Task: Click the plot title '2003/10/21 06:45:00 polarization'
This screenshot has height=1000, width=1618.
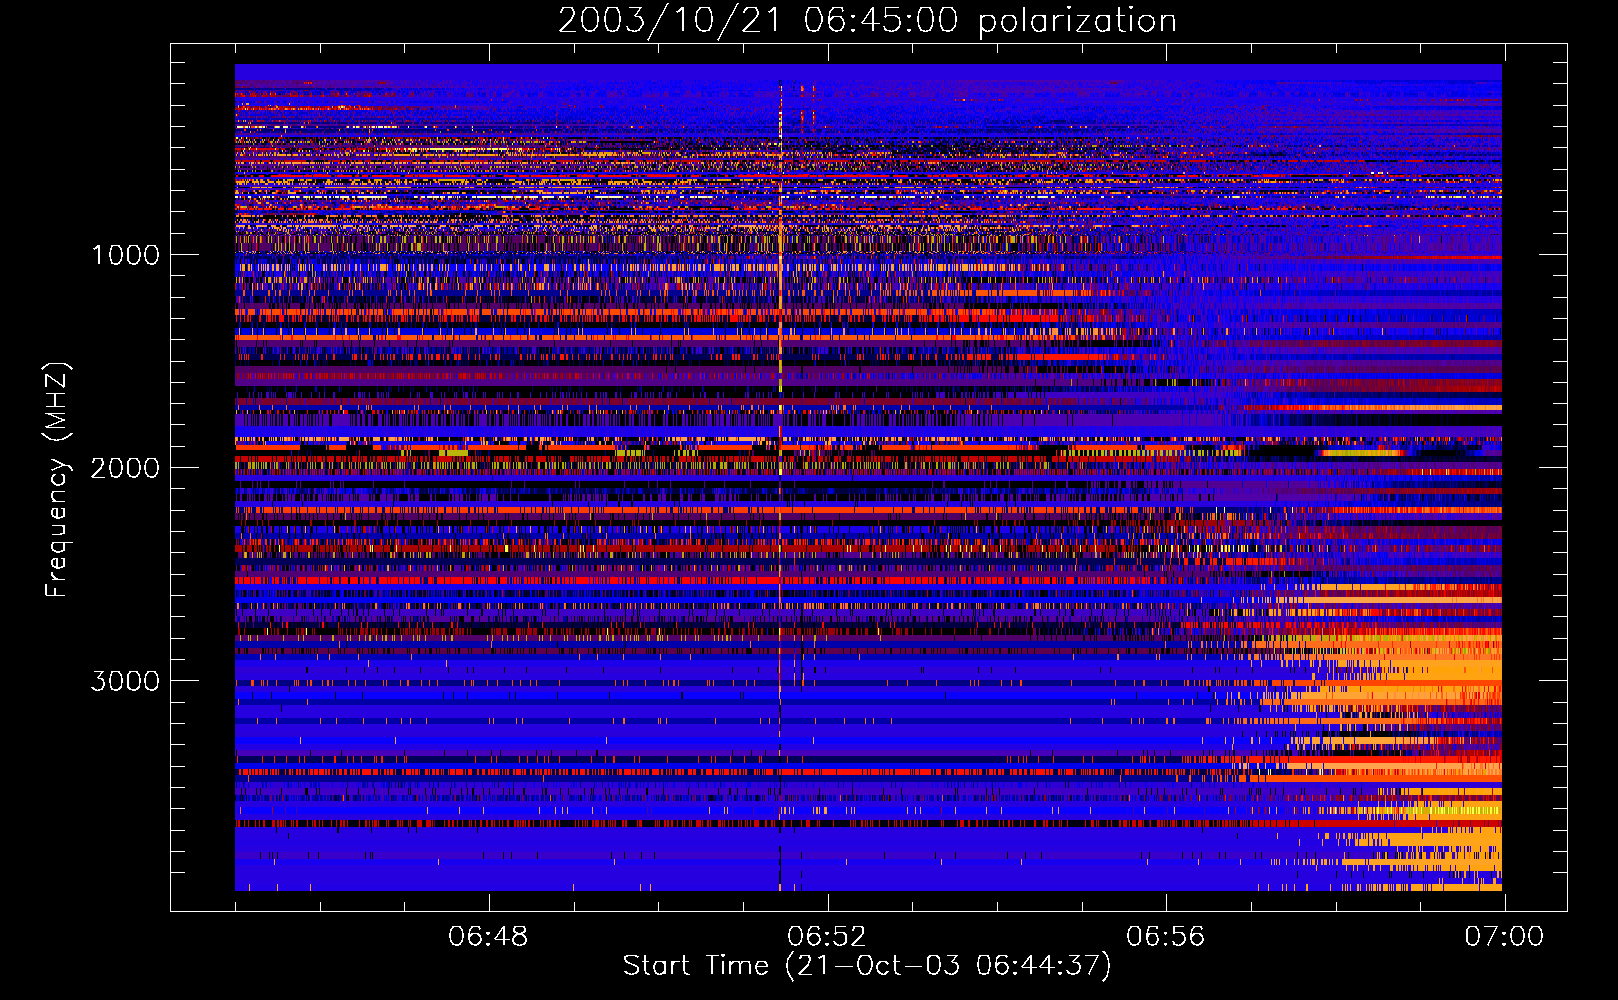Action: (867, 20)
